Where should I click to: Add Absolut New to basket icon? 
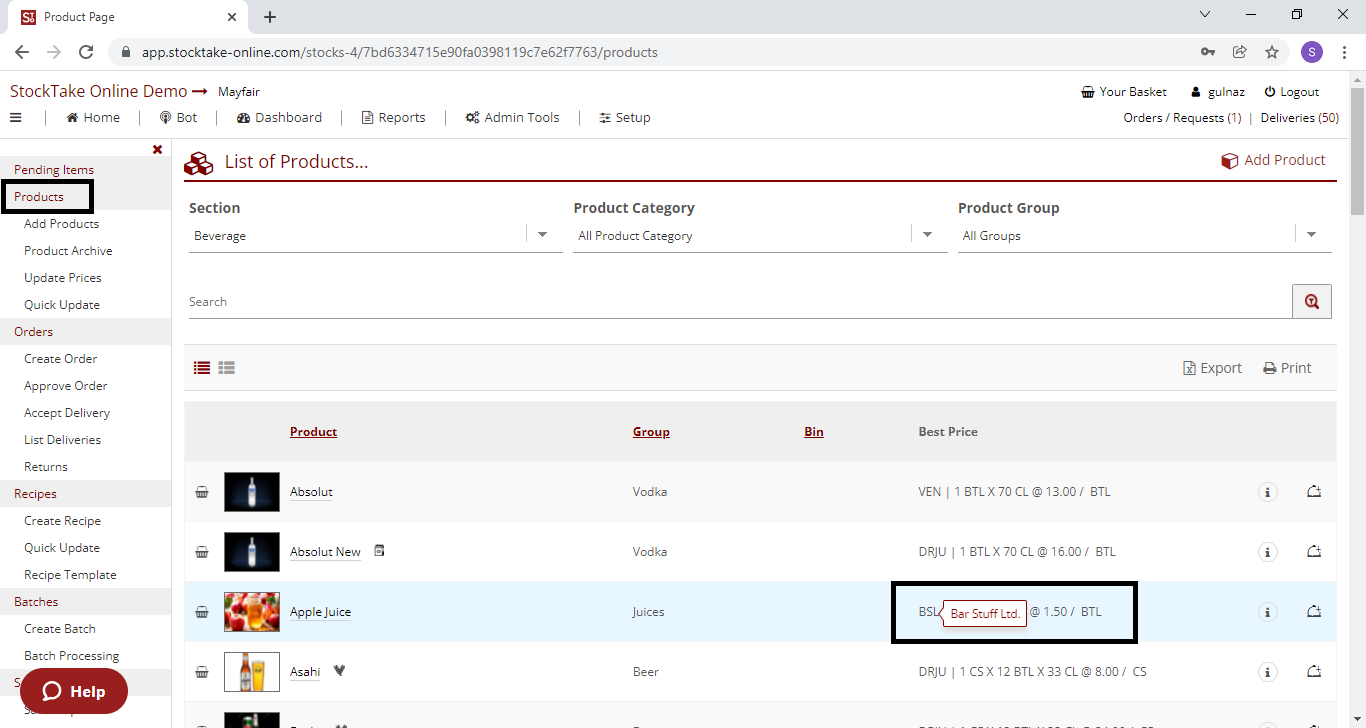202,552
